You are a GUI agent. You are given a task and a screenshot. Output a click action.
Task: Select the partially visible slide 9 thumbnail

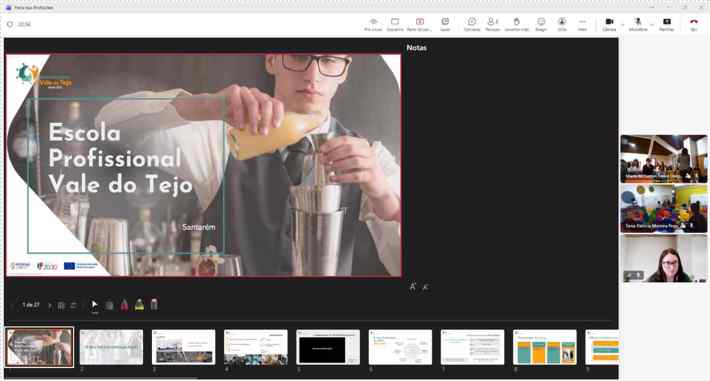602,347
